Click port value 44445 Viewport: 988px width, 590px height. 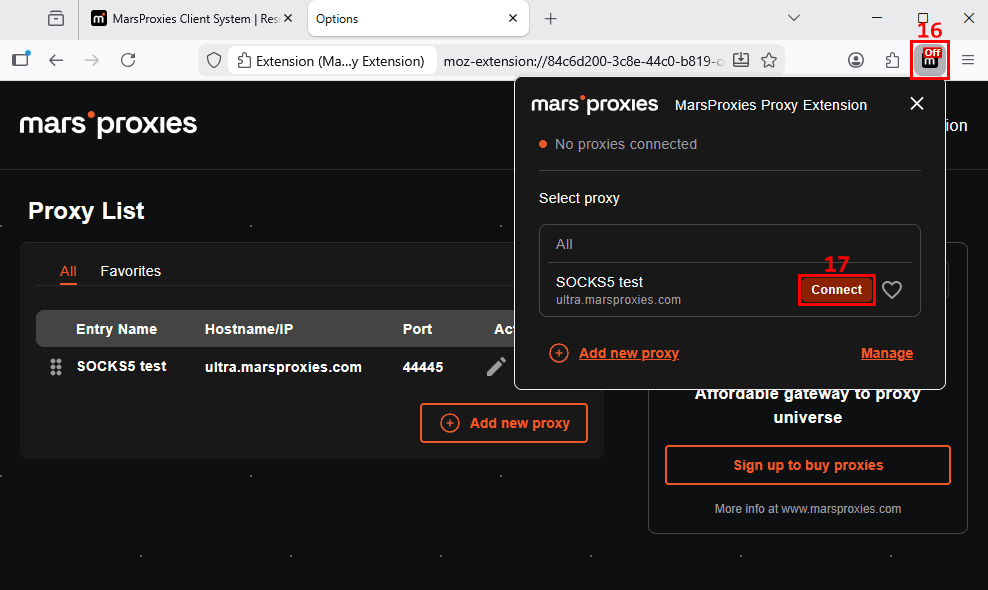click(x=423, y=367)
